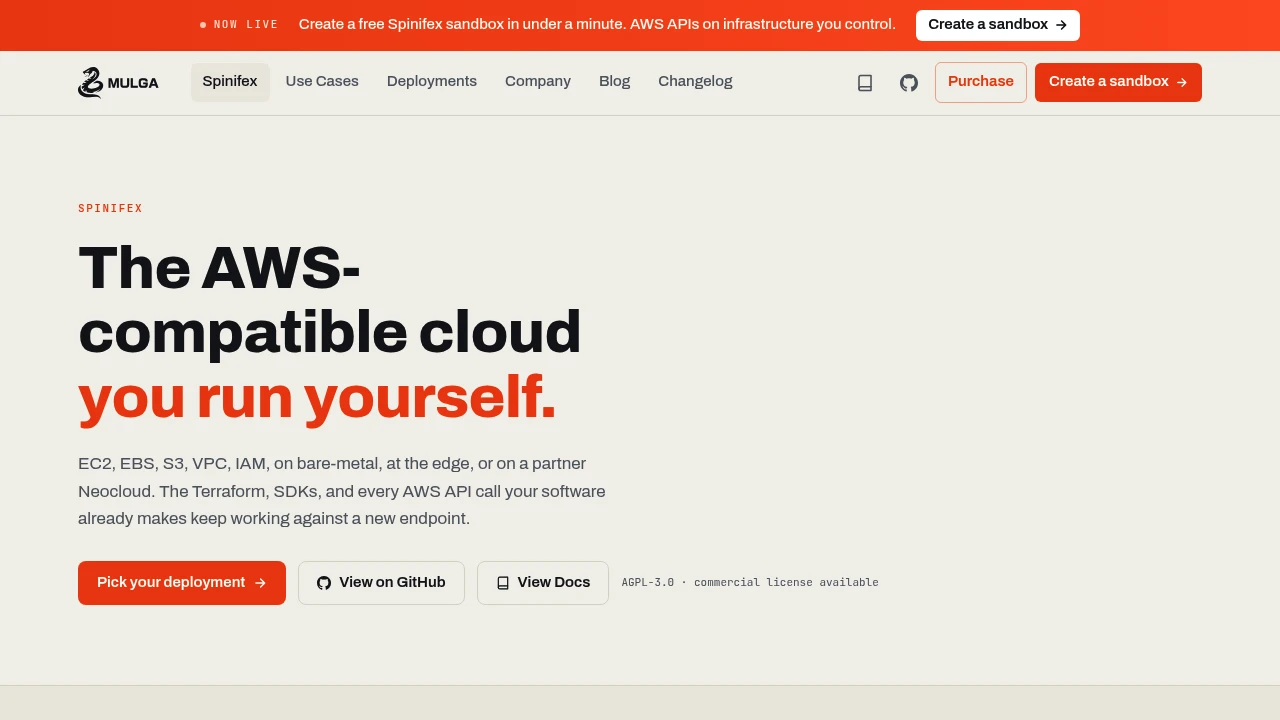Click arrow icon on Pick your deployment
This screenshot has height=720, width=1280.
point(260,583)
